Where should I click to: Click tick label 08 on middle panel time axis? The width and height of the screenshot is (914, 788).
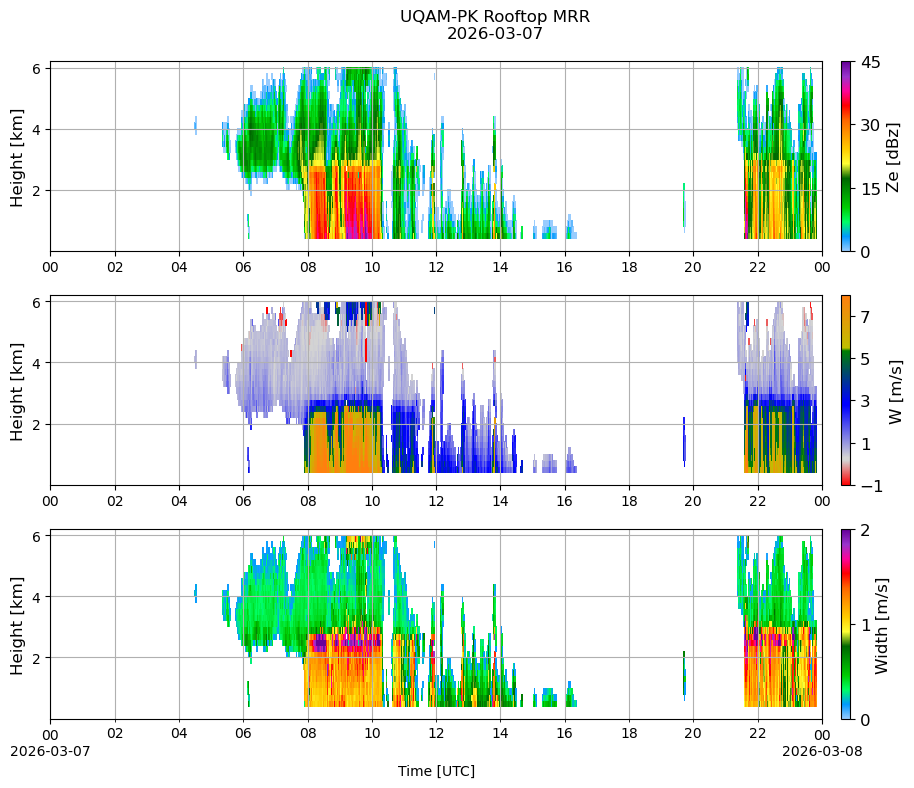point(308,501)
